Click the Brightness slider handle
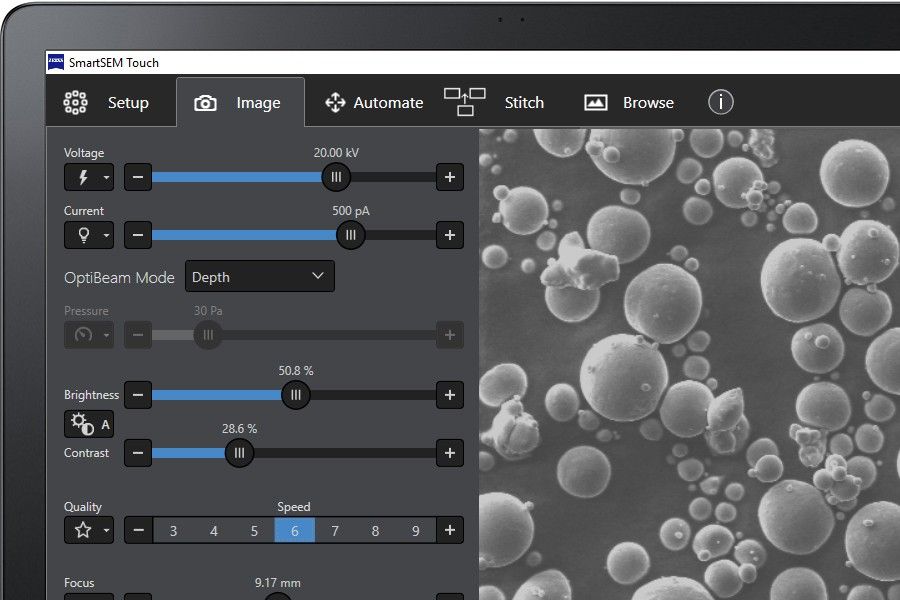 (295, 395)
